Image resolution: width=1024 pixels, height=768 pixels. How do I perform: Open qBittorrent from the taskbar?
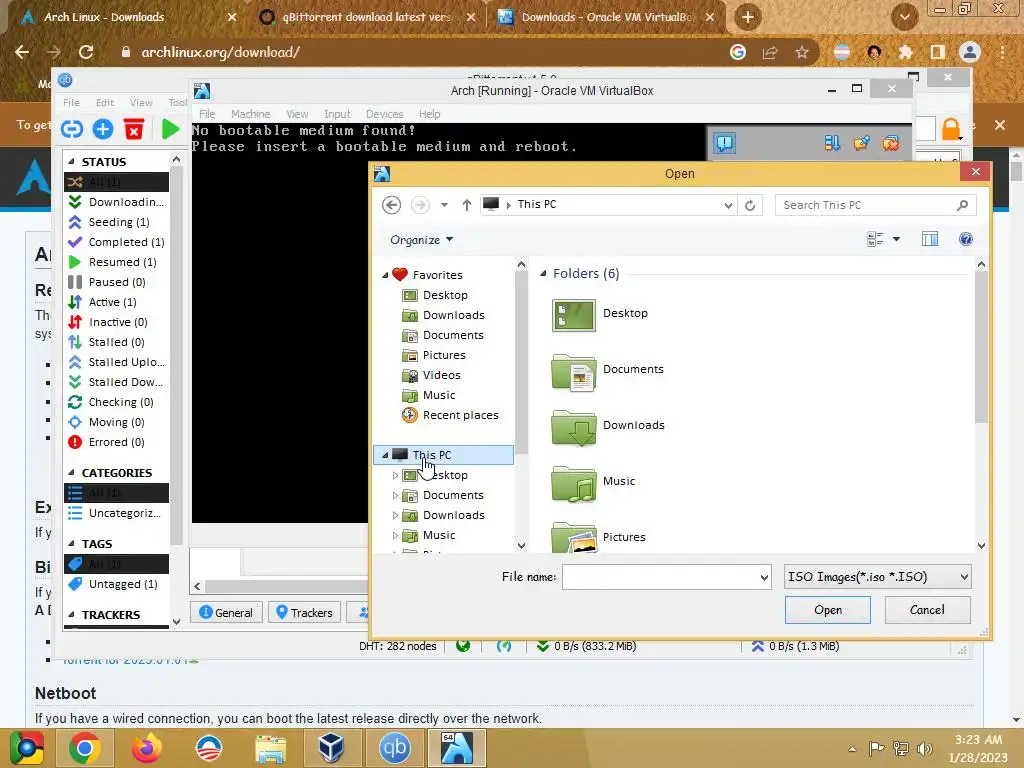tap(394, 748)
